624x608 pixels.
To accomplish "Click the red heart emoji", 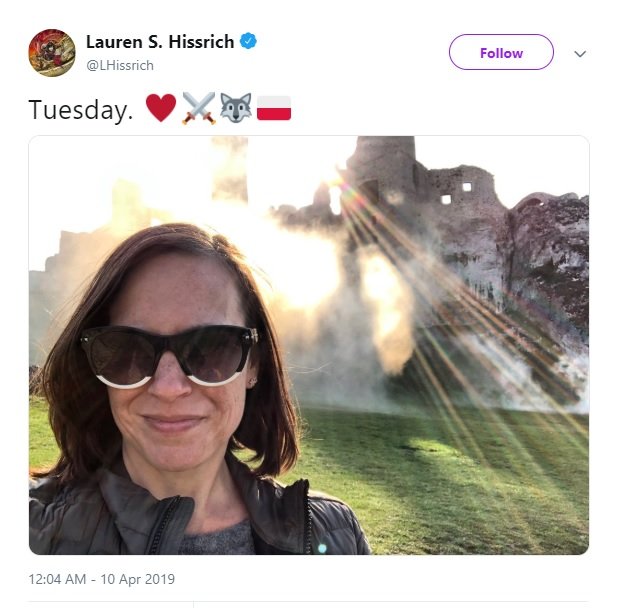I will pos(160,108).
